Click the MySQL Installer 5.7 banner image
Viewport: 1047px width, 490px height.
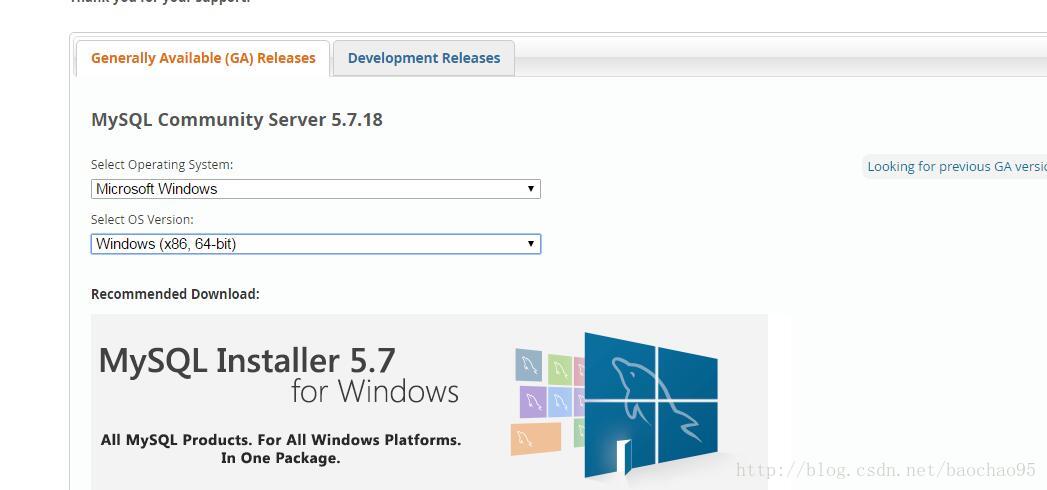pyautogui.click(x=429, y=402)
